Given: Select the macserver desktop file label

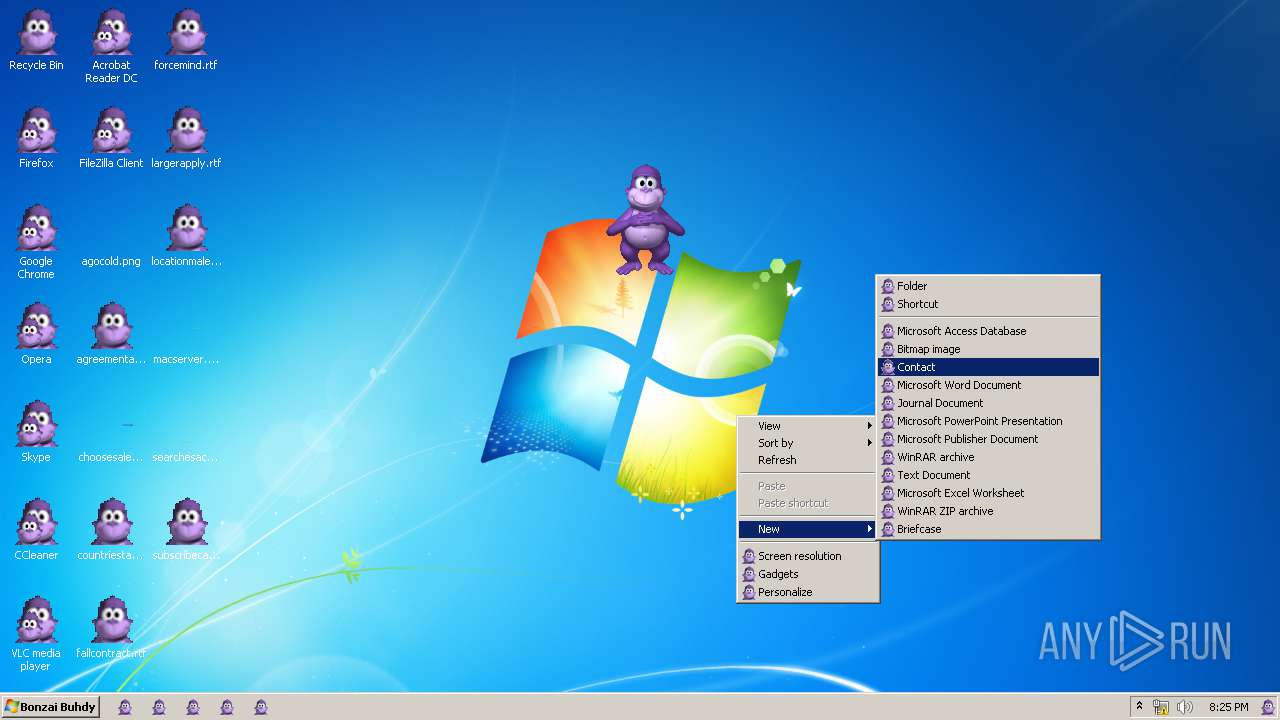Looking at the screenshot, I should click(x=186, y=359).
